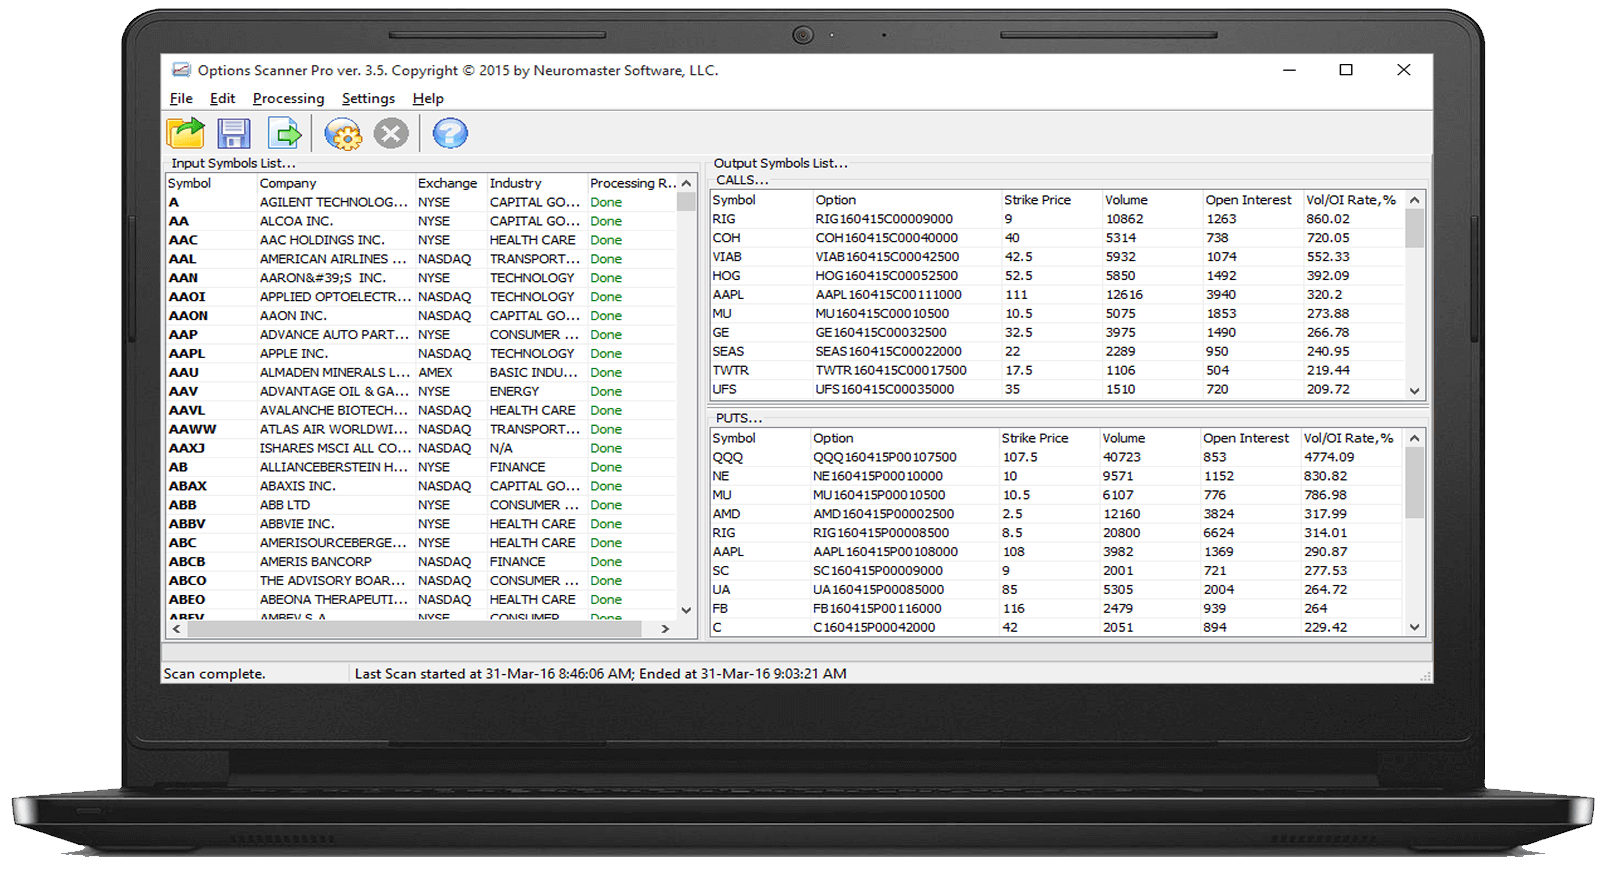Click the Last Scan started status text
The width and height of the screenshot is (1602, 896).
[x=600, y=674]
